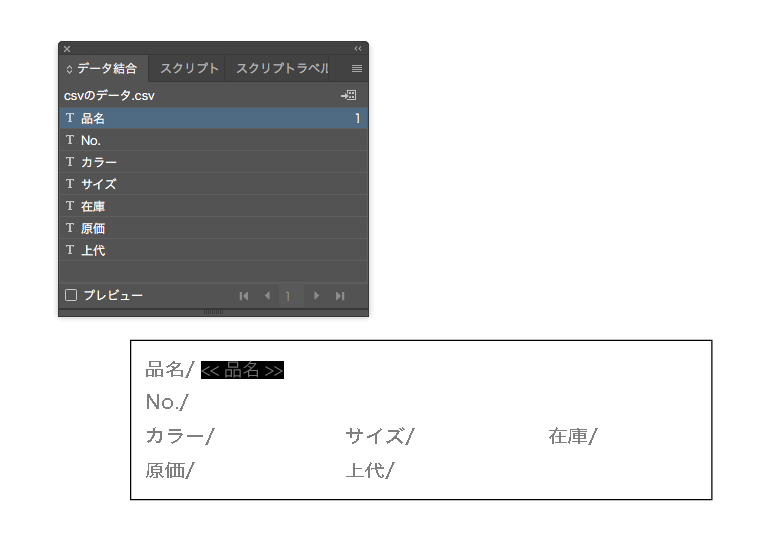The image size is (773, 557).
Task: Enable the プレビュー checkbox
Action: pyautogui.click(x=71, y=295)
